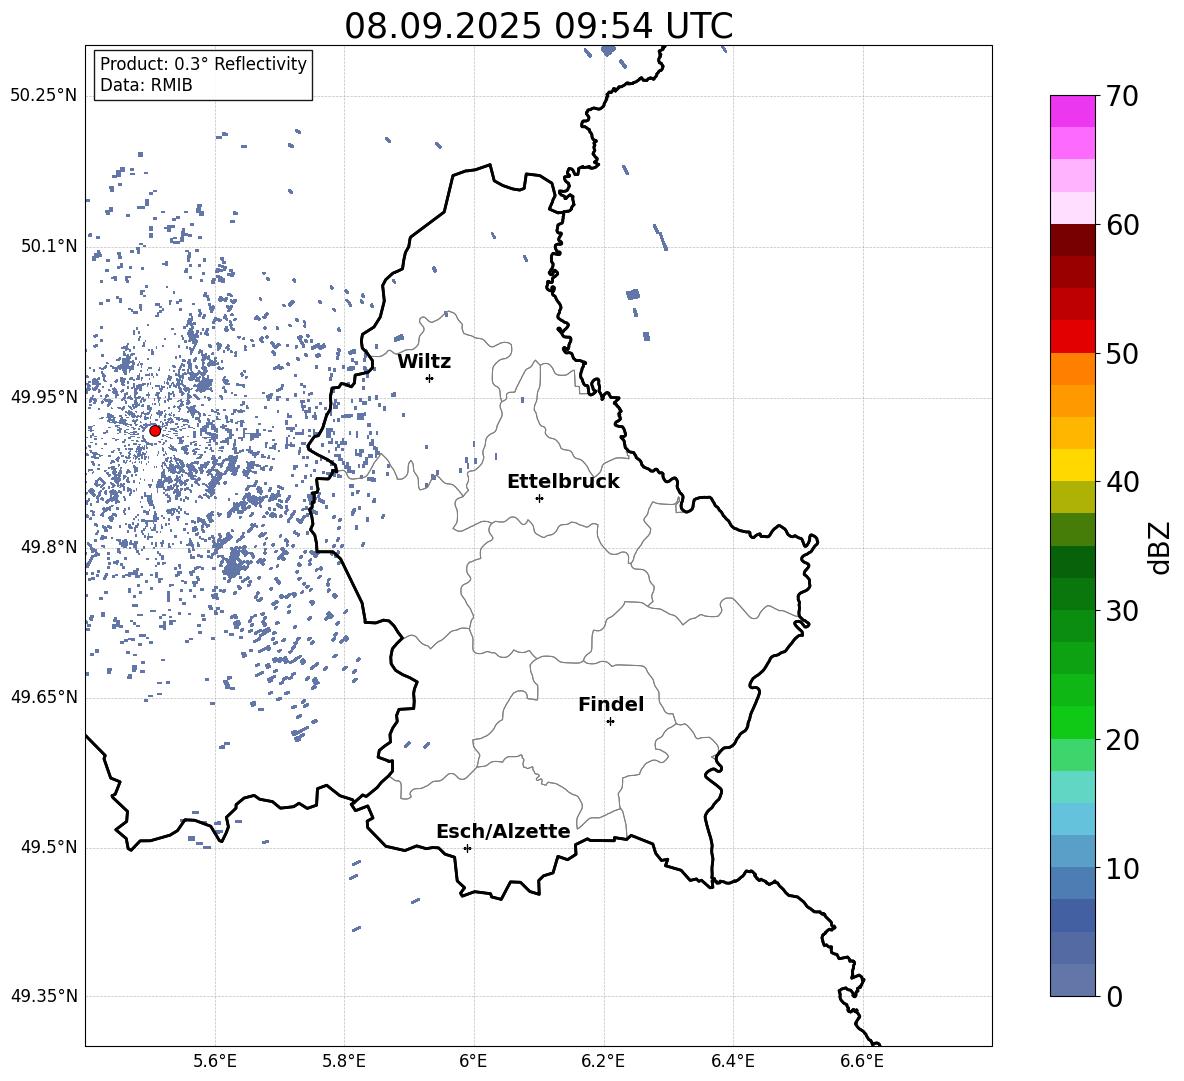Click the 08.09.2025 09:54 UTC title
The image size is (1184, 1081).
point(538,26)
